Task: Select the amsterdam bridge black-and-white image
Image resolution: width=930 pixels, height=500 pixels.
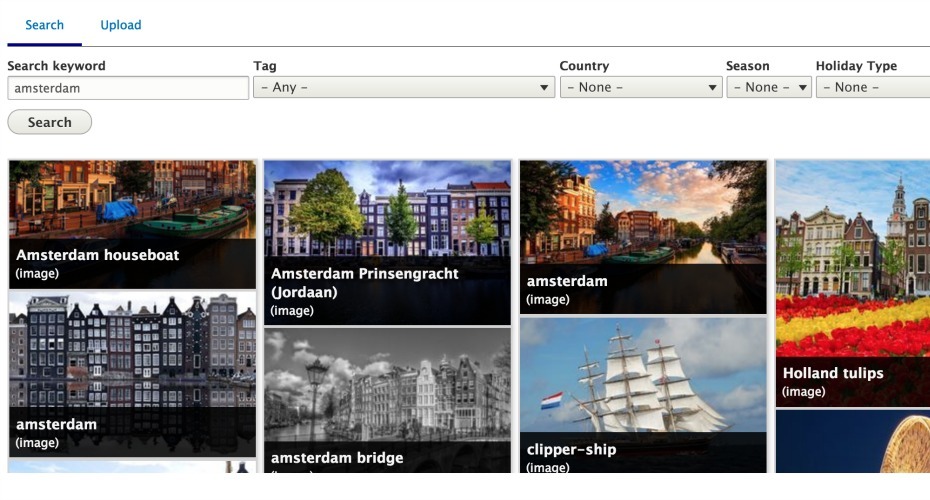Action: click(387, 400)
